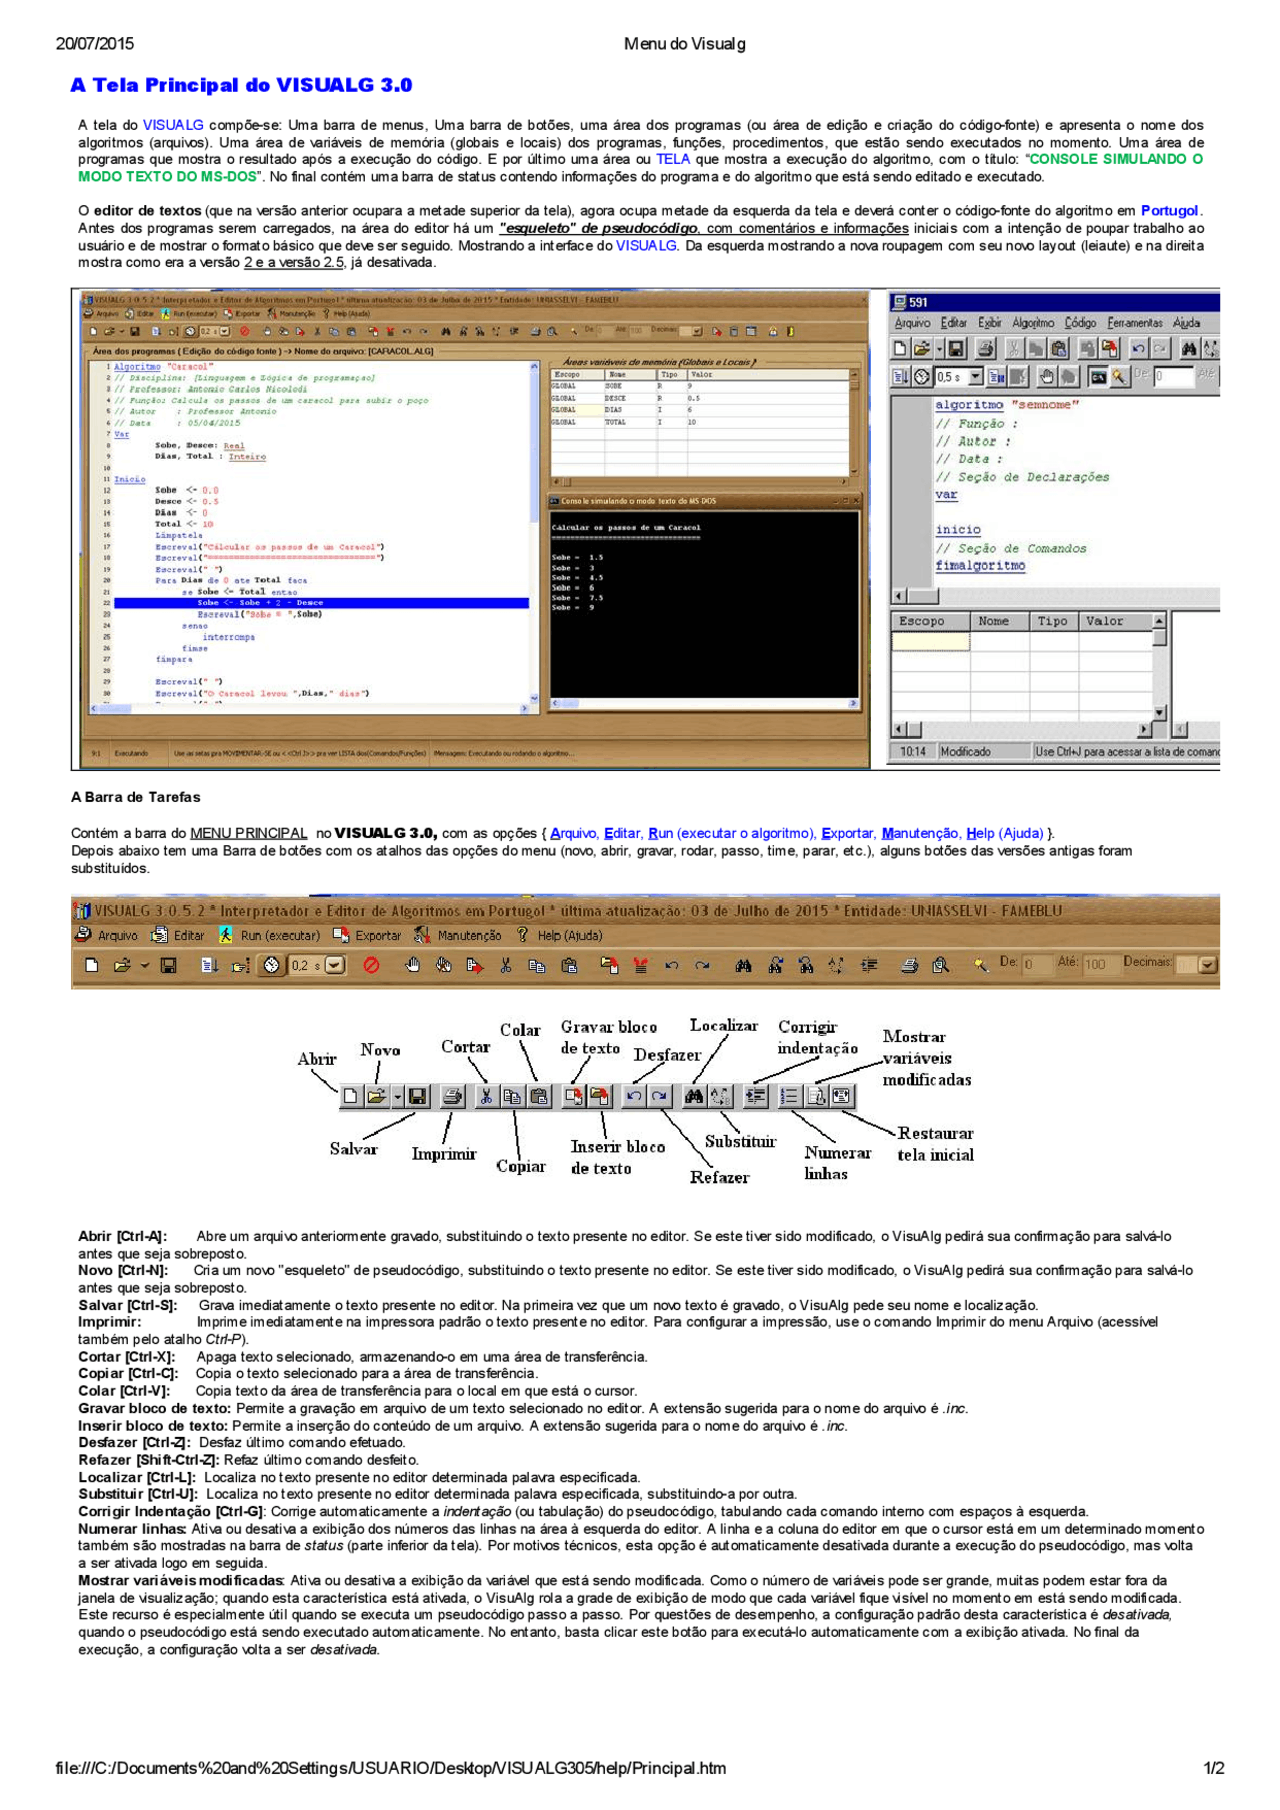Screen dimensions: 1280x1810
Task: Open the Run (executar) menu in the brown menu bar
Action: point(270,935)
